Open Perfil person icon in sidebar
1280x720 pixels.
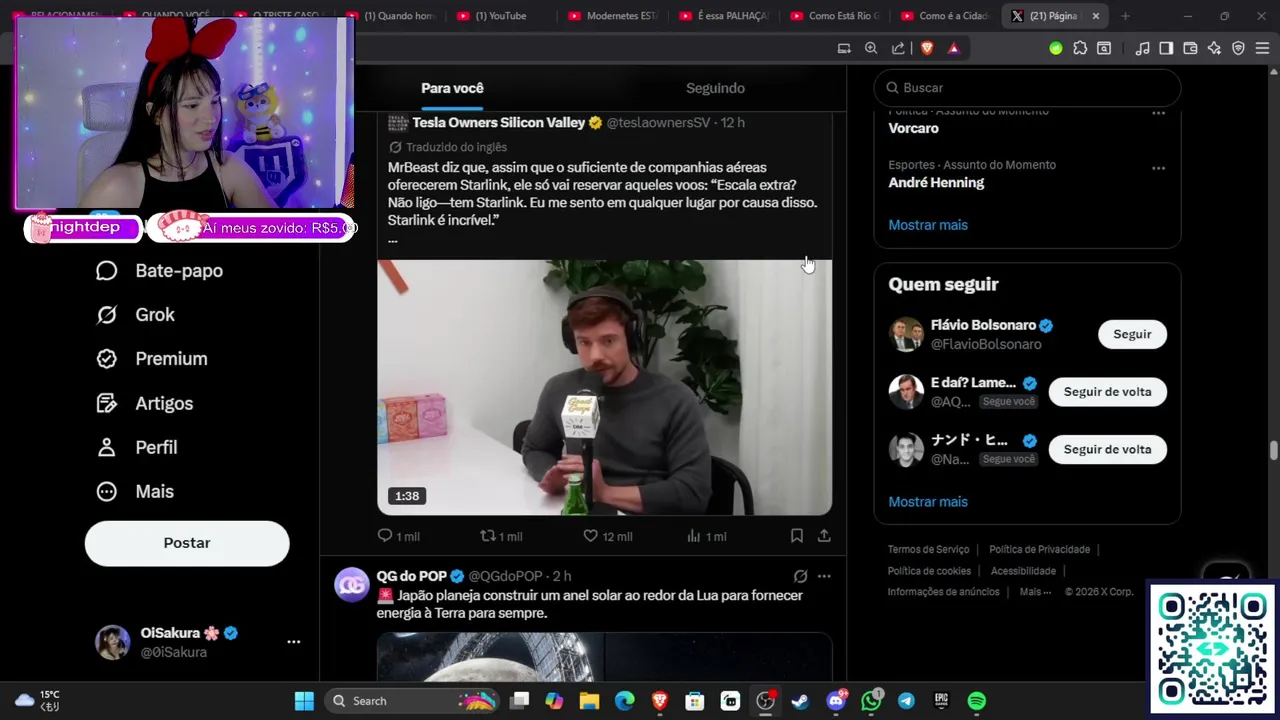(x=107, y=447)
